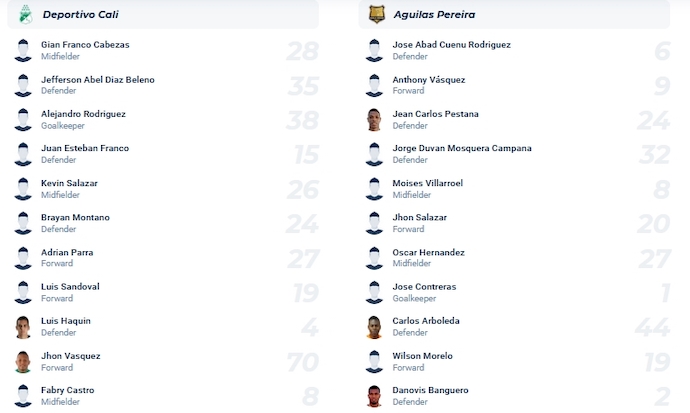Click Jean Carlos Pestana's player photo
The height and width of the screenshot is (413, 690).
[x=374, y=120]
